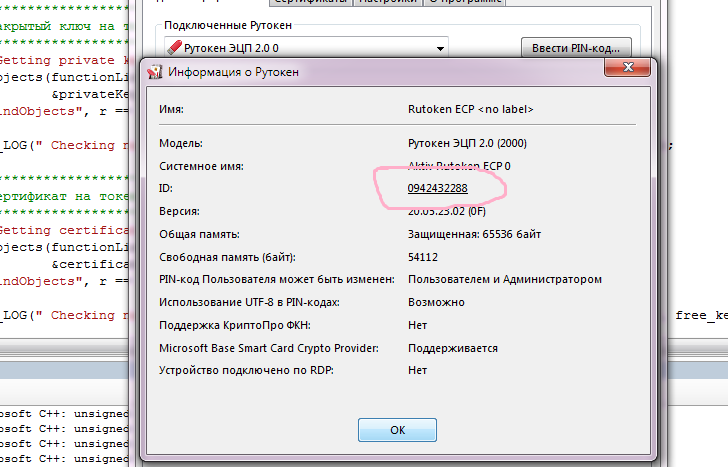Click the Свободная память (байт) label
Viewport: 728px width, 467px height.
[227, 257]
